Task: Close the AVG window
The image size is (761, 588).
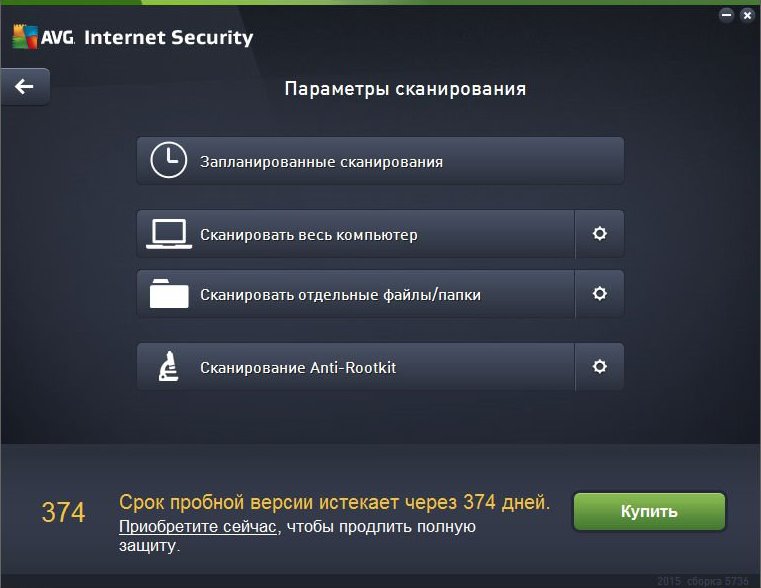Action: pyautogui.click(x=747, y=16)
